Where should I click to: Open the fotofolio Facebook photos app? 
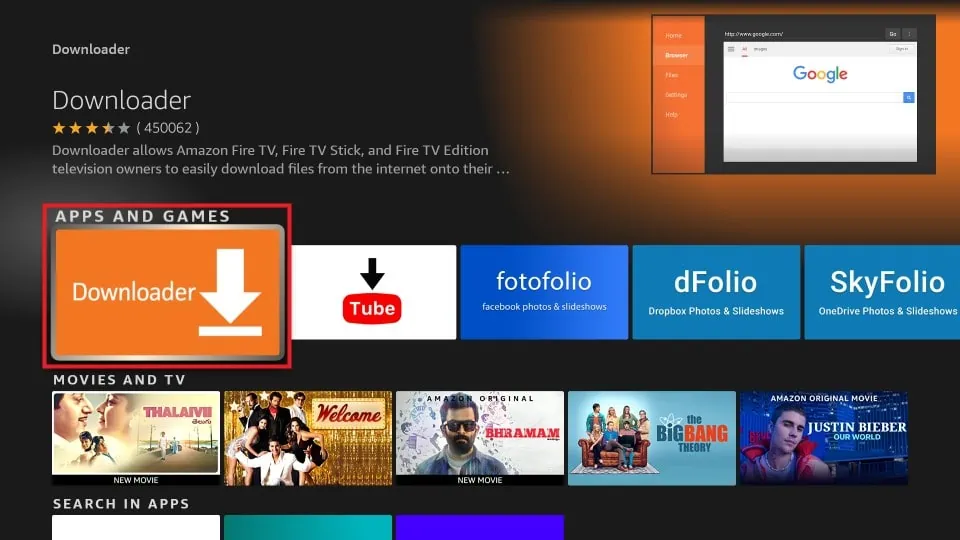[544, 292]
